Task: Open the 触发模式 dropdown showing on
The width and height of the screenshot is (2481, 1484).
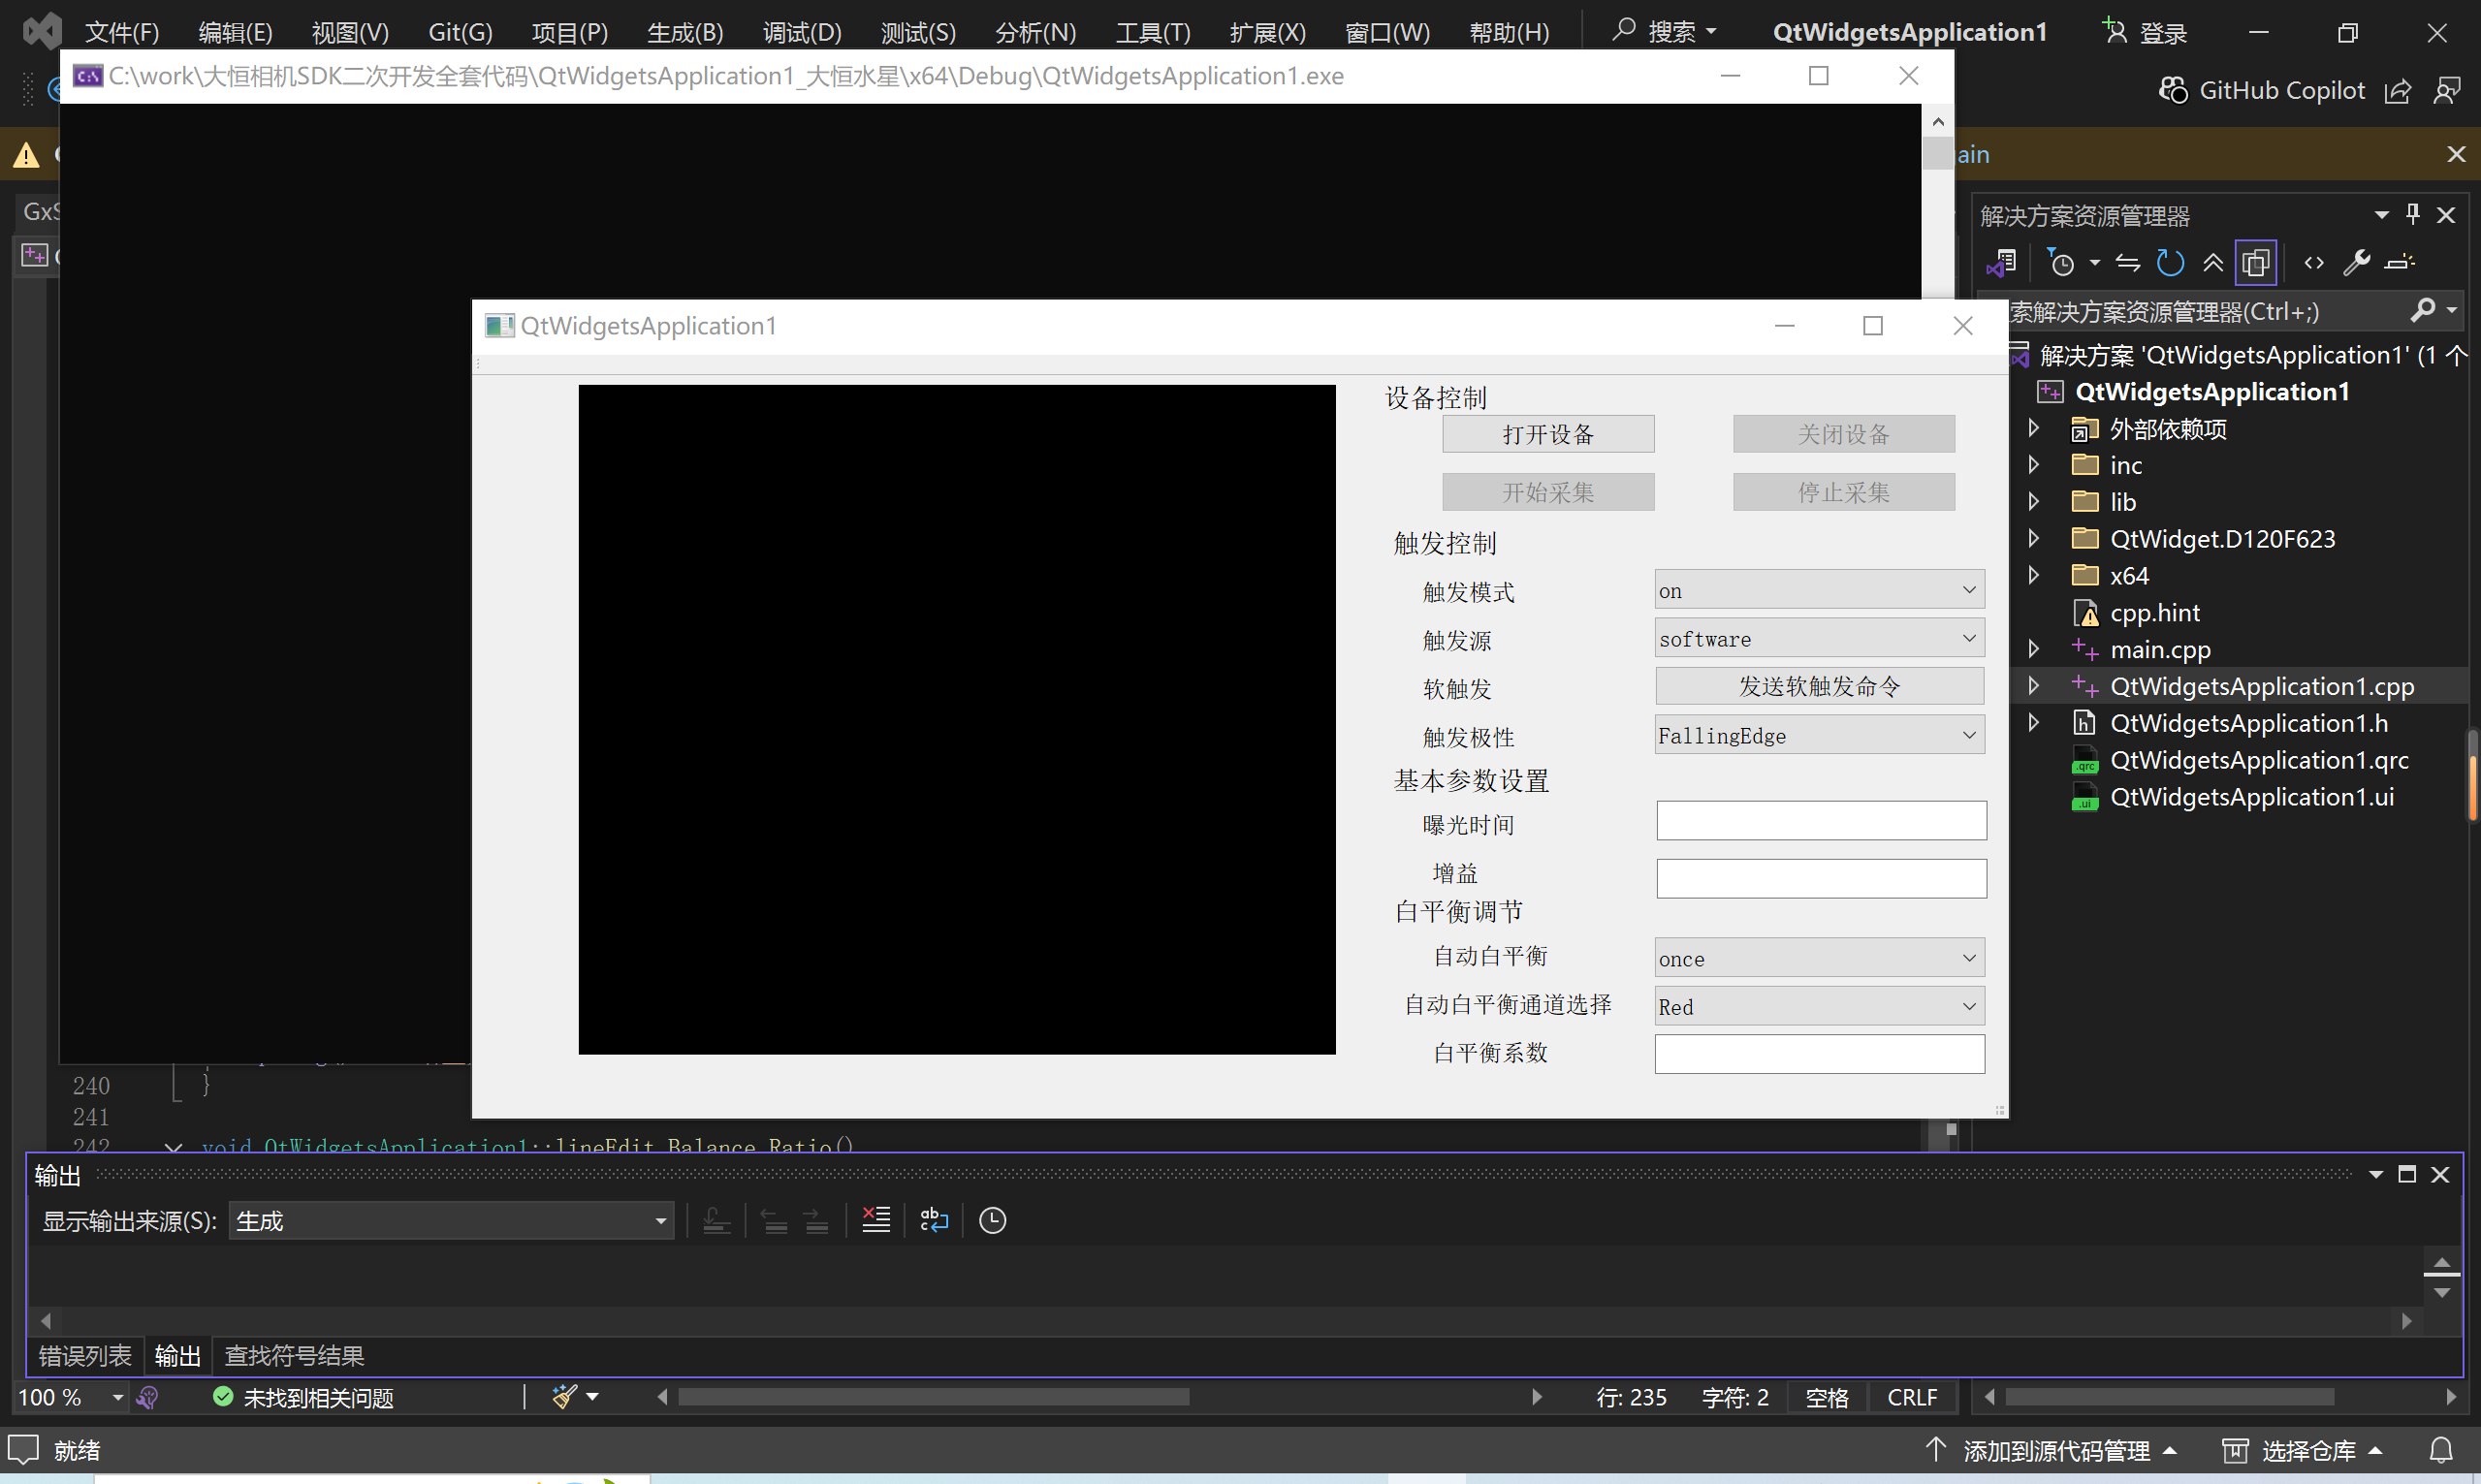Action: tap(1819, 590)
